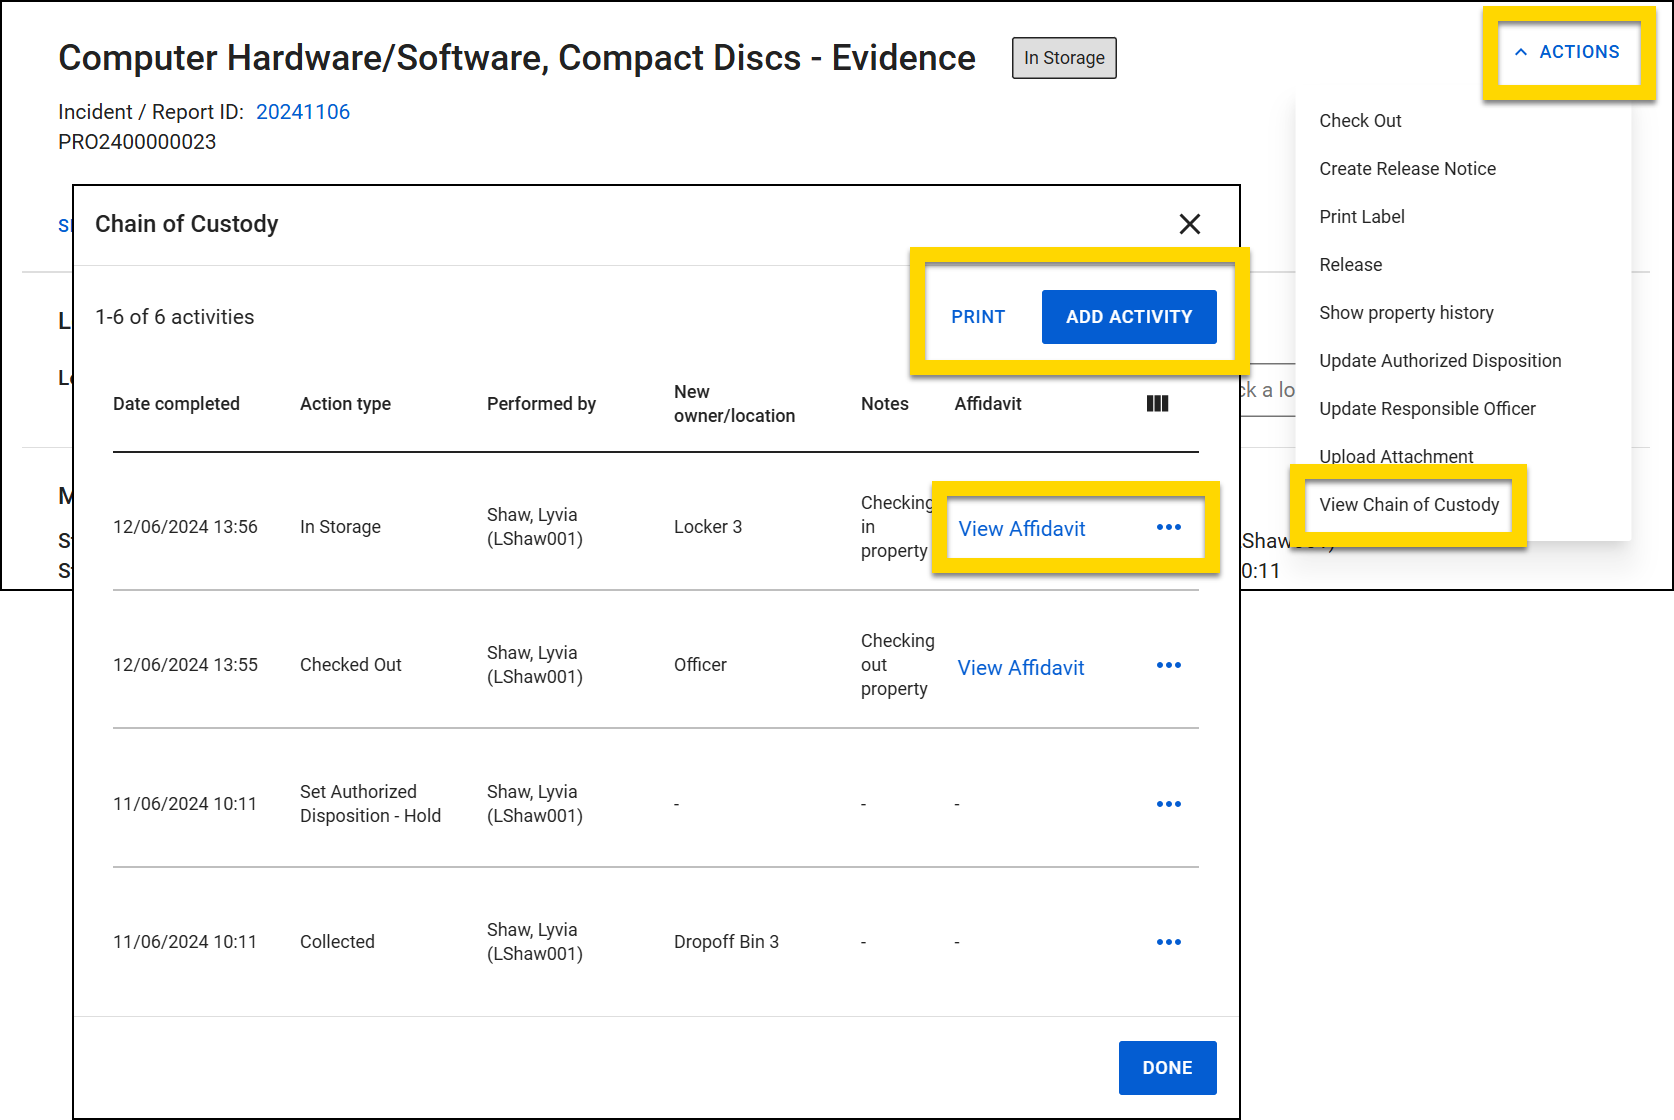Open options for Set Authorized Disposition row
Image resolution: width=1674 pixels, height=1120 pixels.
tap(1169, 803)
